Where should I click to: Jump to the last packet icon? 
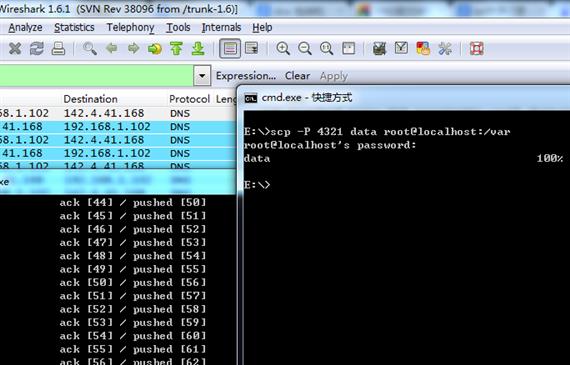click(x=198, y=49)
